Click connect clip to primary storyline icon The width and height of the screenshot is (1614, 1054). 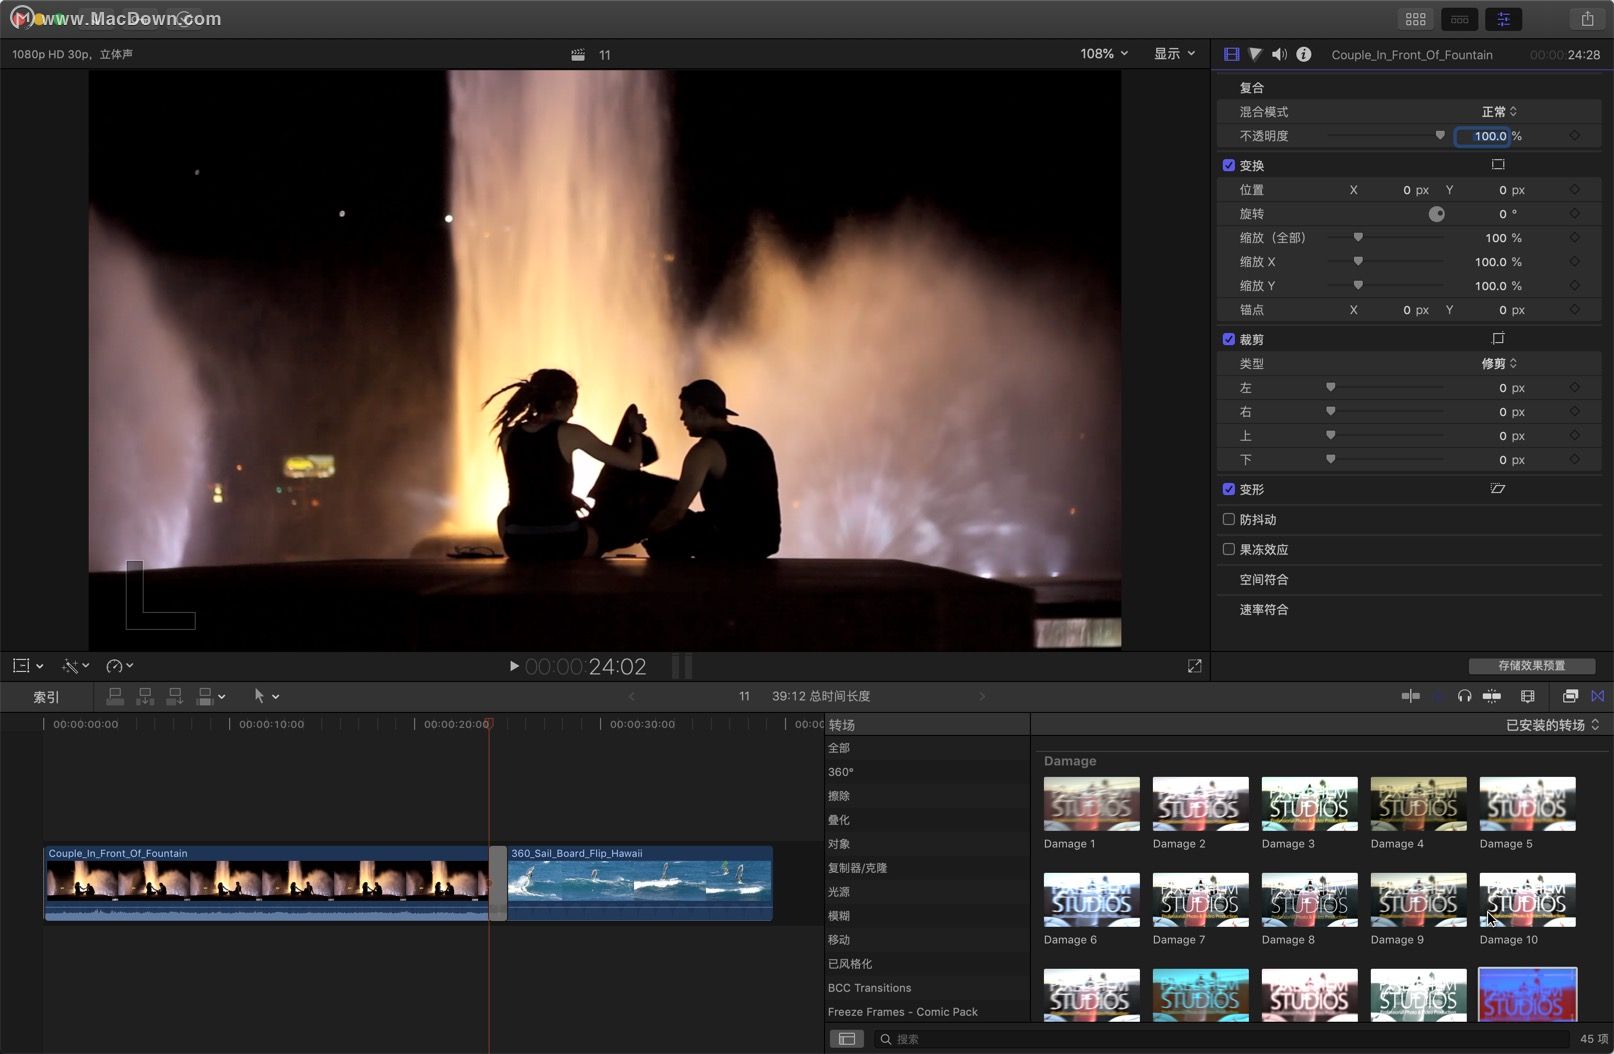(115, 696)
